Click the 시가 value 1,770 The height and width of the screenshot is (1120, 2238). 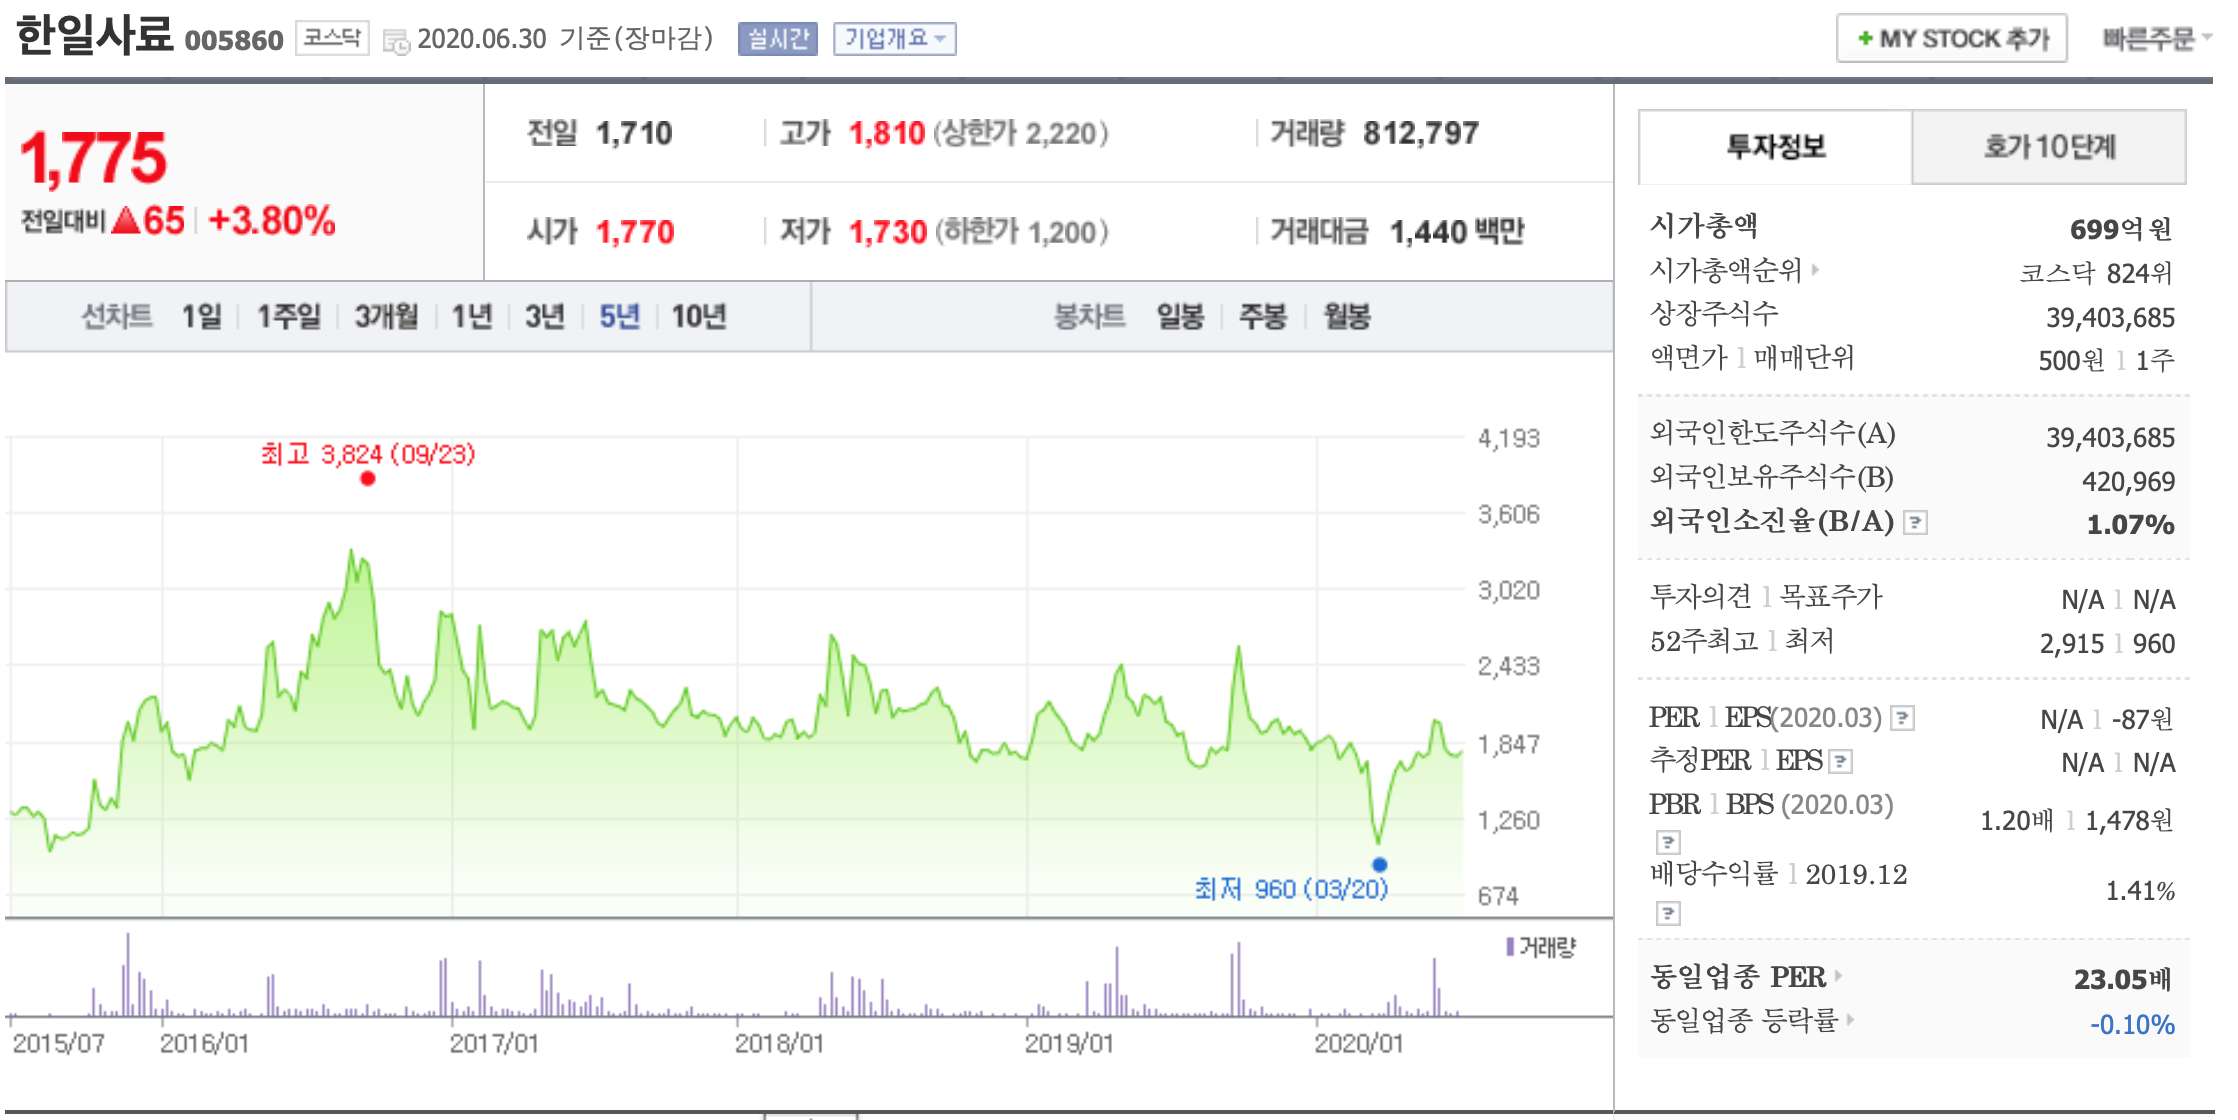(635, 232)
